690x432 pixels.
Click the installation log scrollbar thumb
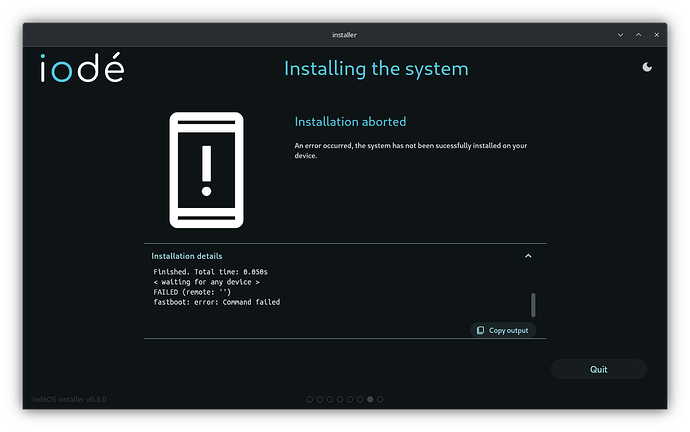click(533, 305)
